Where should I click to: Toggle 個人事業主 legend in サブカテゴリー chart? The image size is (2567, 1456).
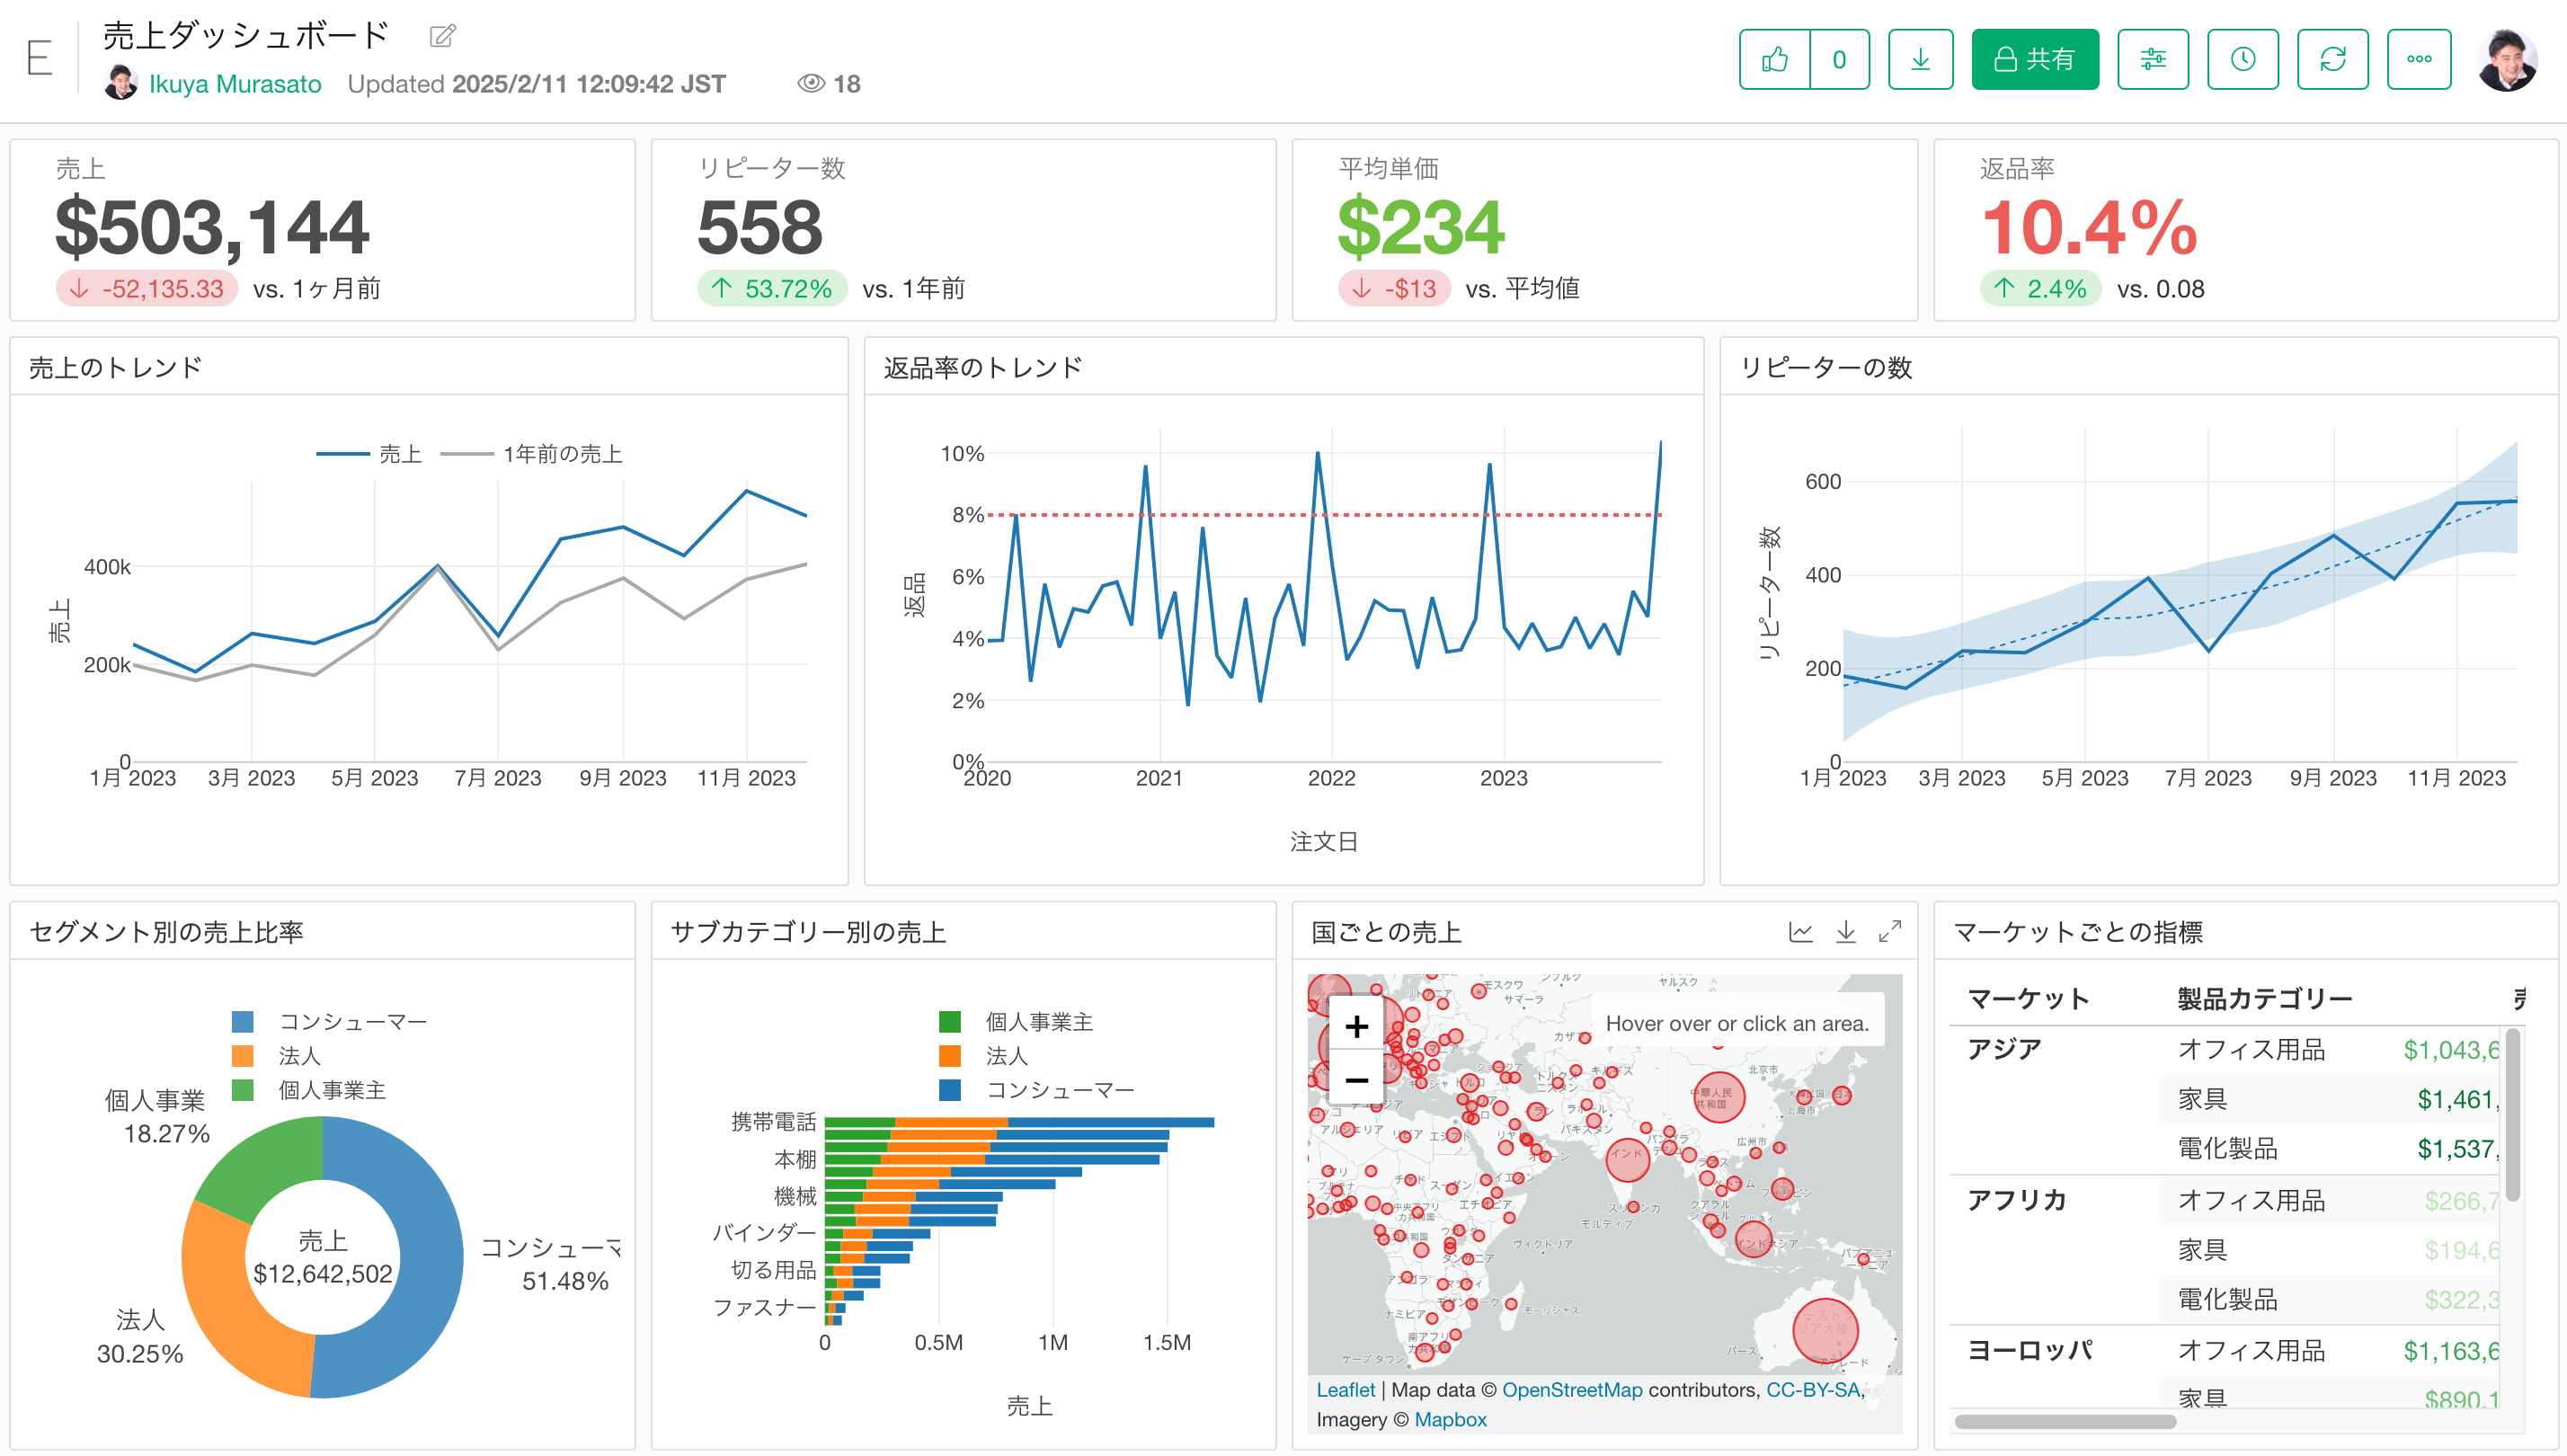pos(1016,1022)
